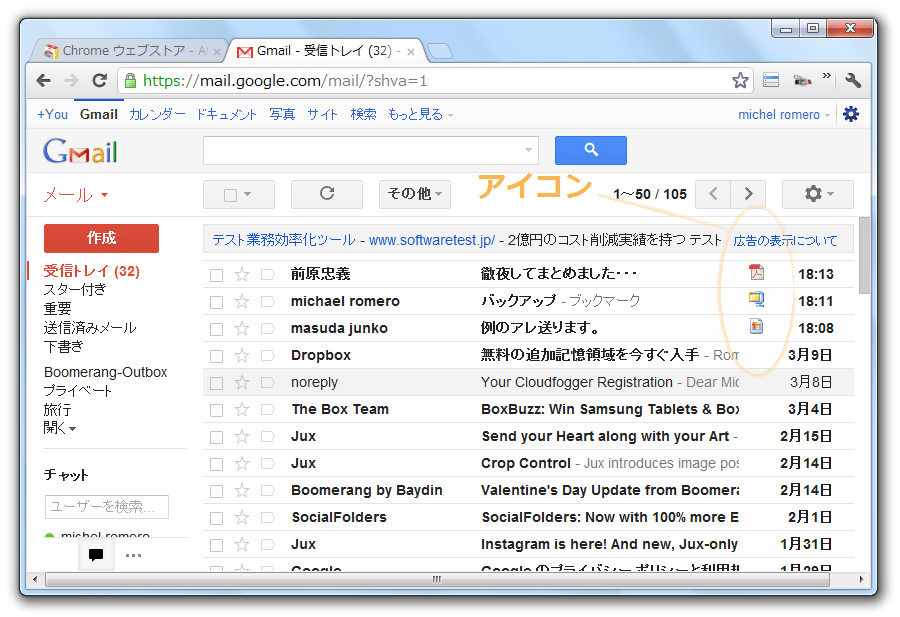
Task: Bookmark page with the star icon
Action: coord(740,80)
